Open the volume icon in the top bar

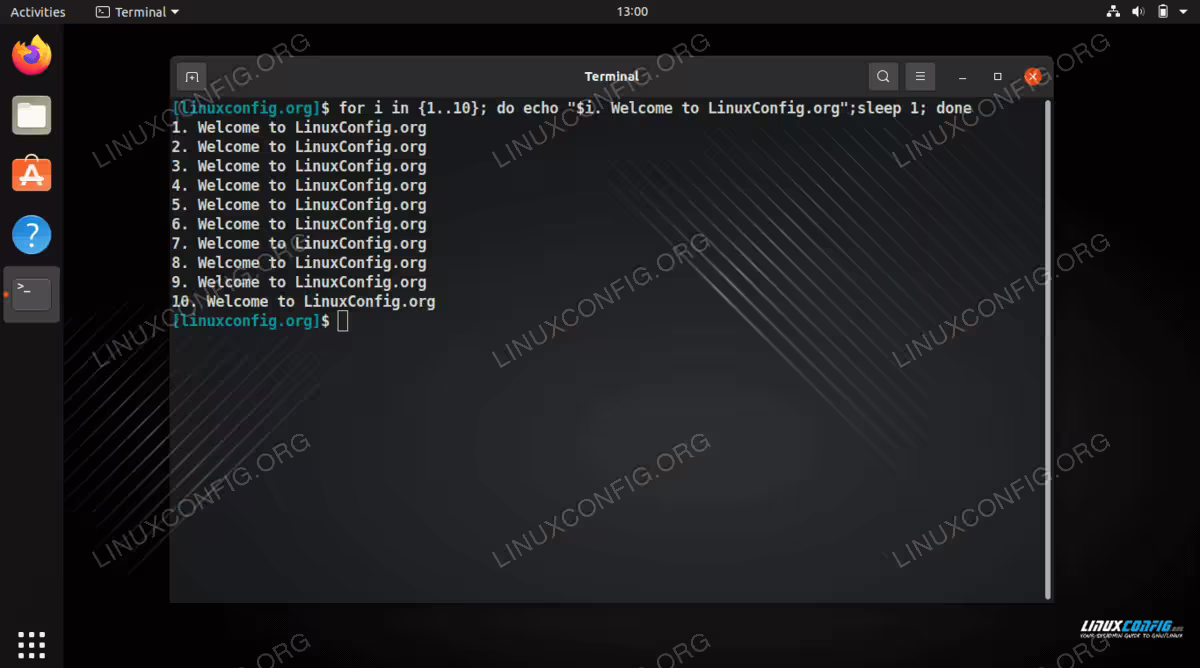point(1138,12)
